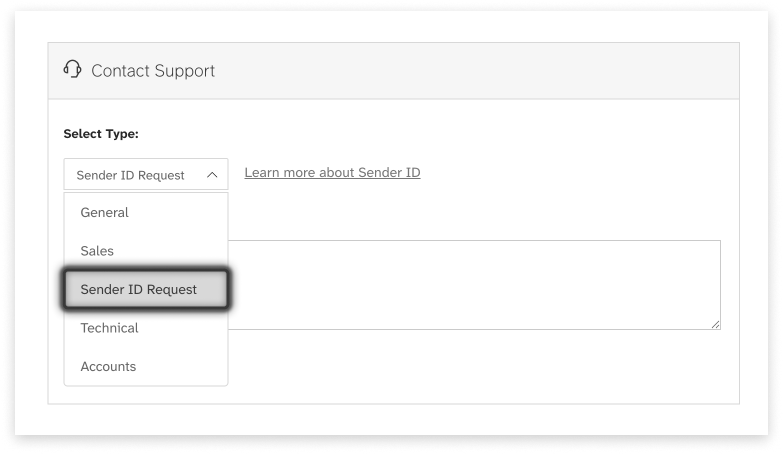Image resolution: width=783 pixels, height=454 pixels.
Task: Click the upward arrow beside Sender ID Request
Action: (x=212, y=175)
